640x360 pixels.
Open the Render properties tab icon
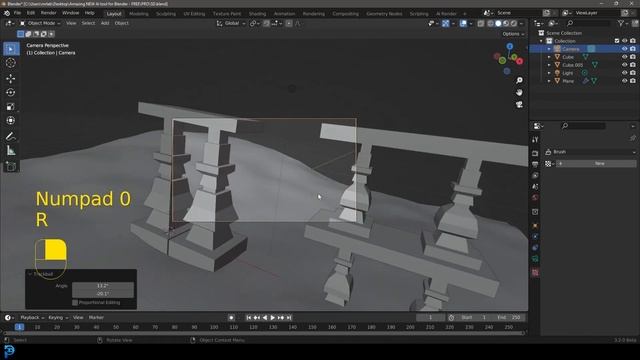coord(535,153)
